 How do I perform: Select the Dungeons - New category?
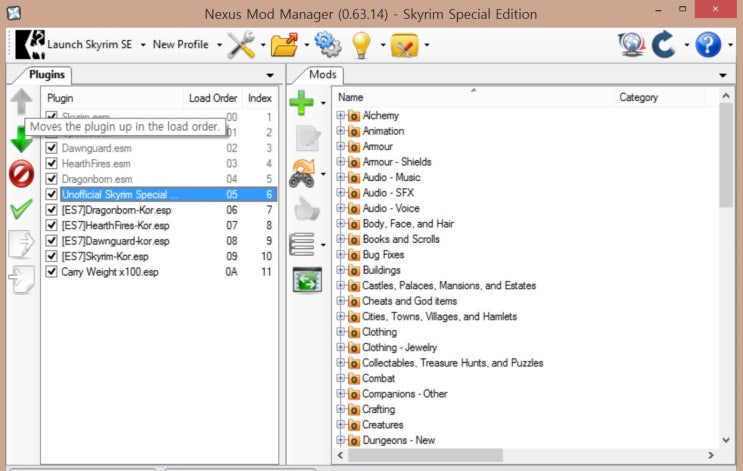[x=398, y=440]
